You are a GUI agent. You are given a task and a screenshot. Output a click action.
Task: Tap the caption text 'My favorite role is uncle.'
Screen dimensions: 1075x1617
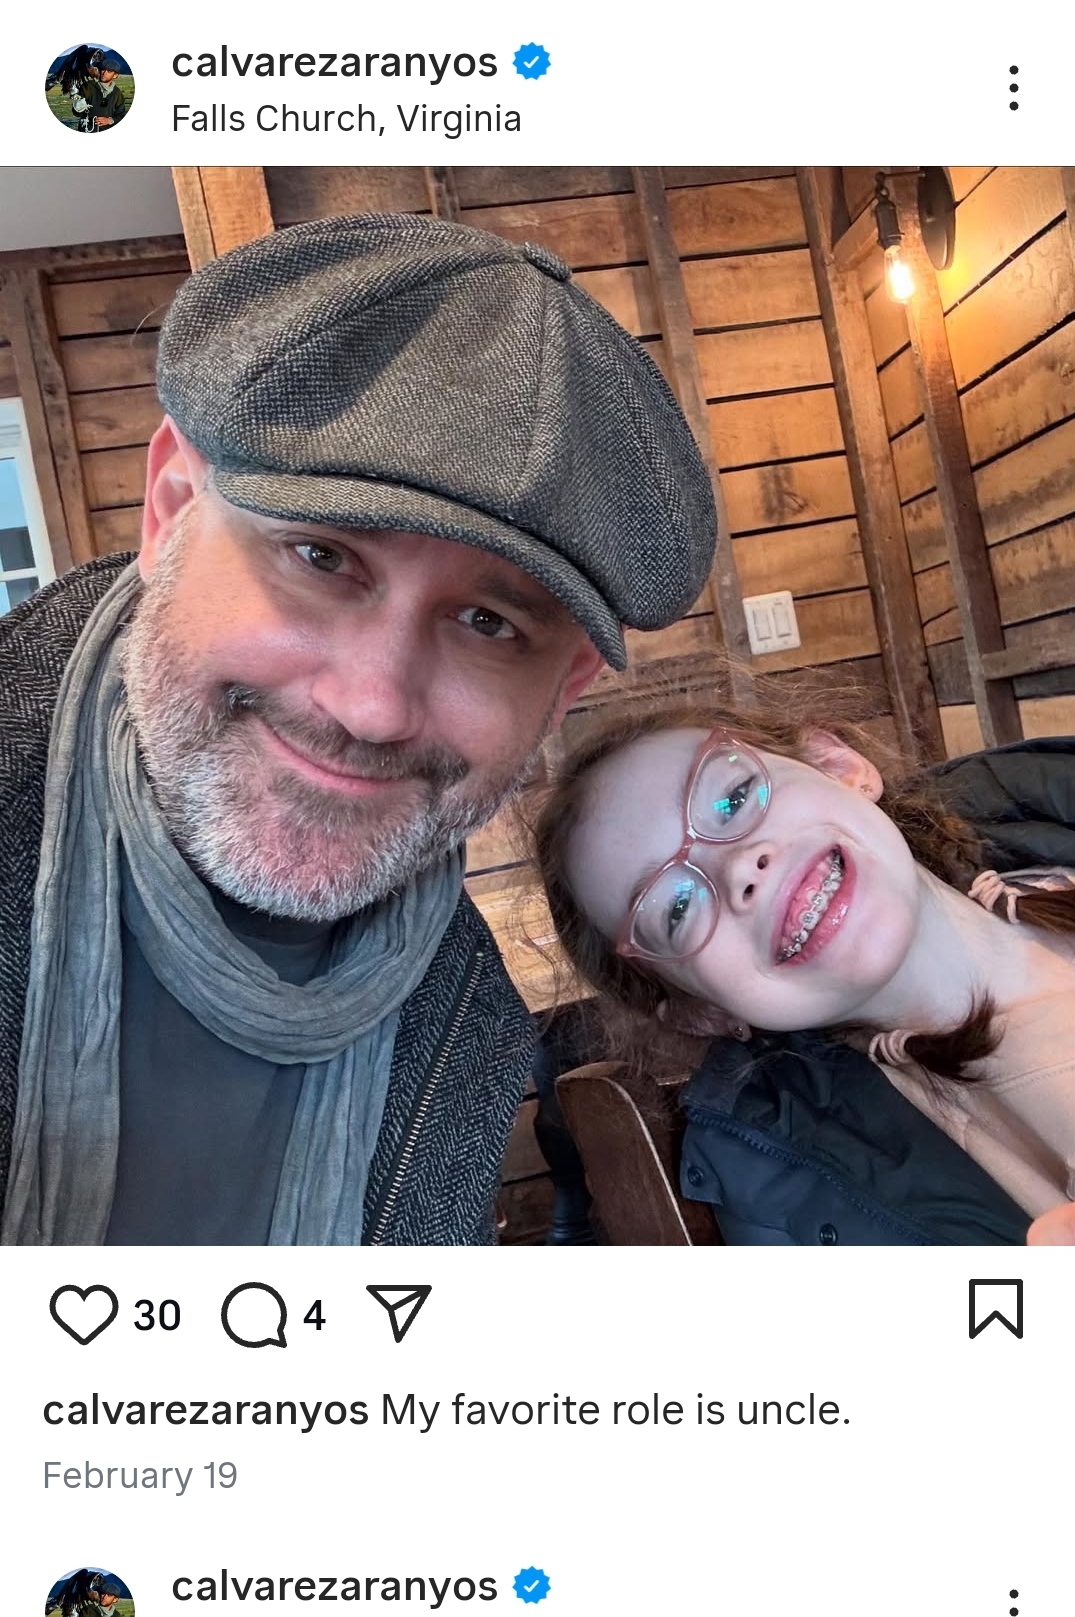click(616, 1410)
